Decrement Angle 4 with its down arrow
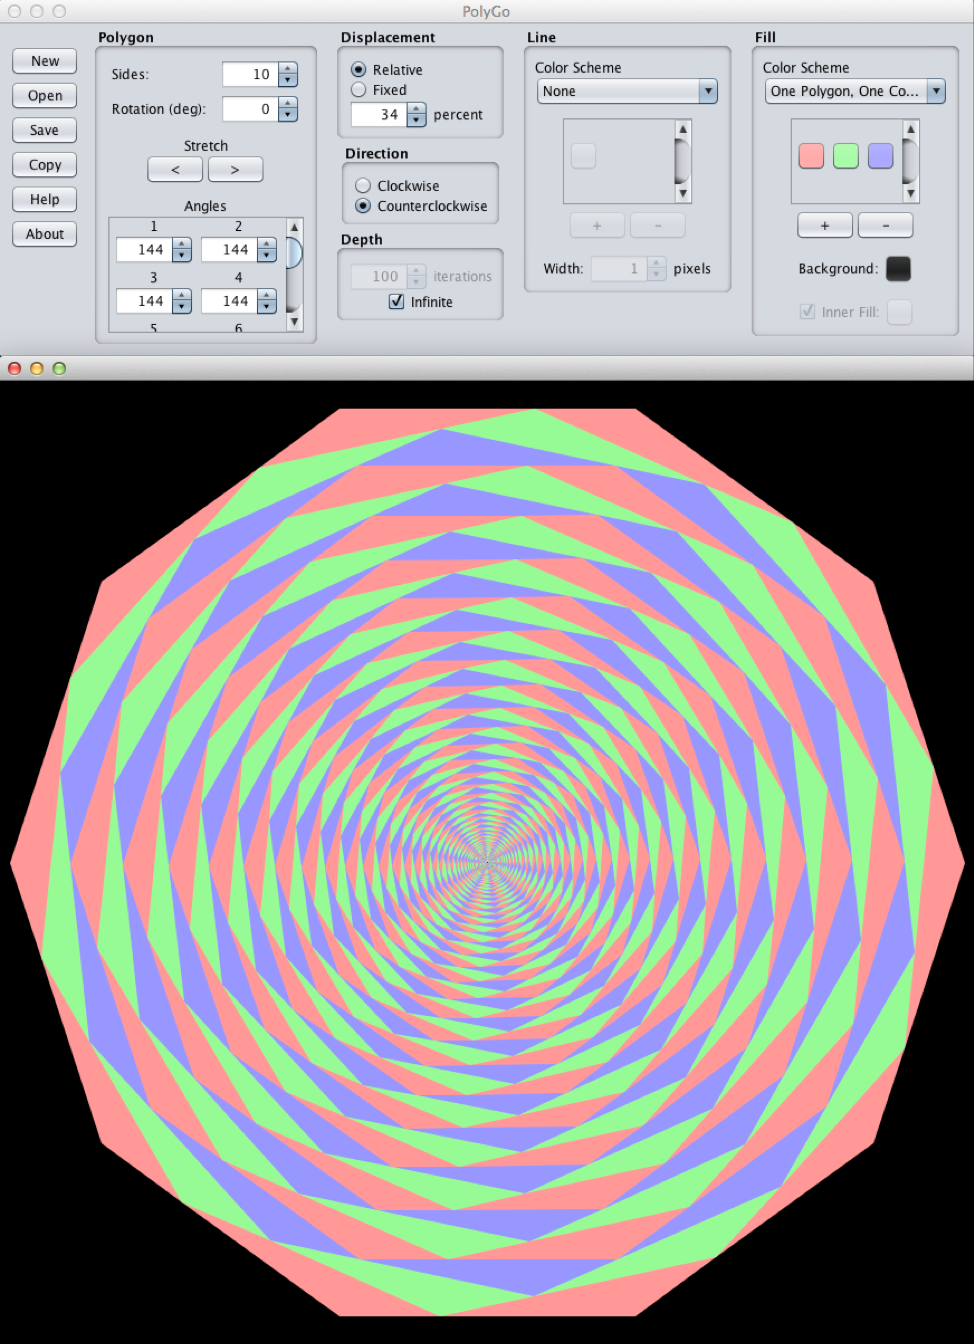 click(266, 307)
